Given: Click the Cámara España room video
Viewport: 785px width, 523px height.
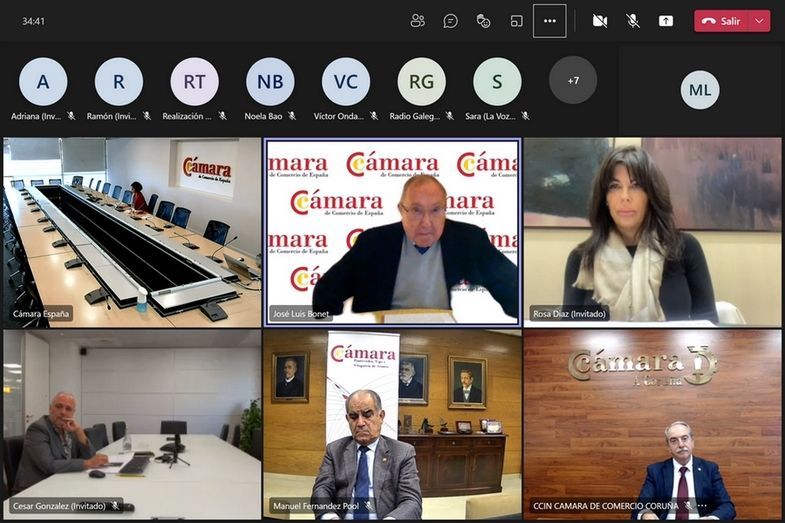Looking at the screenshot, I should 132,232.
